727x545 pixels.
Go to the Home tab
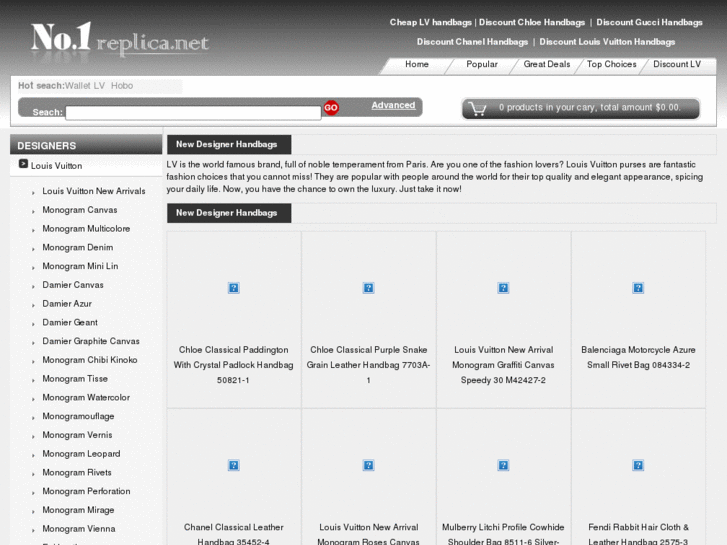pos(417,64)
